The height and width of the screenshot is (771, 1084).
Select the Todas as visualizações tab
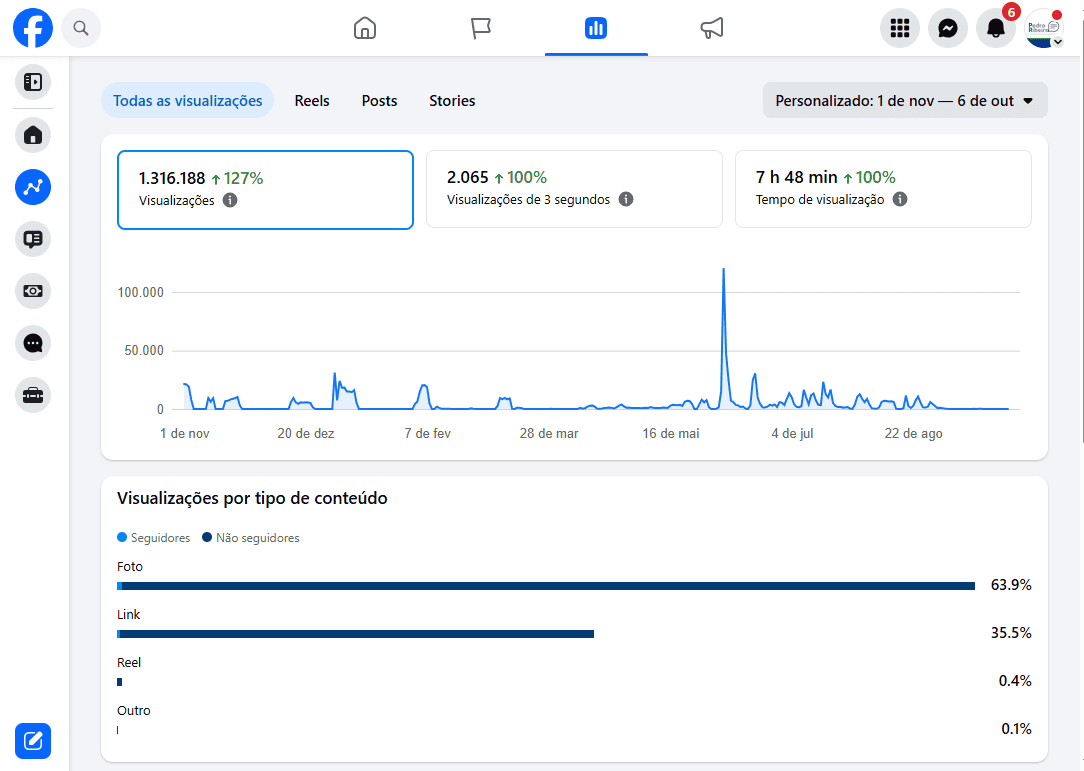(x=187, y=101)
